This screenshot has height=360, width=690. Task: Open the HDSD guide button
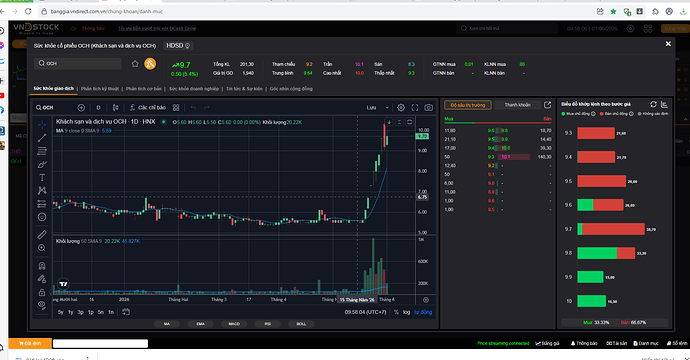(178, 45)
